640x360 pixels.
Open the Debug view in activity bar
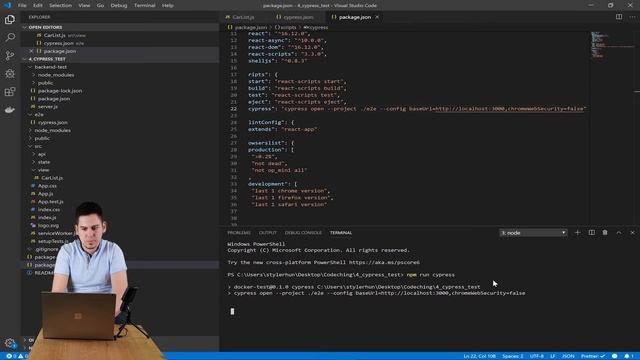point(10,73)
